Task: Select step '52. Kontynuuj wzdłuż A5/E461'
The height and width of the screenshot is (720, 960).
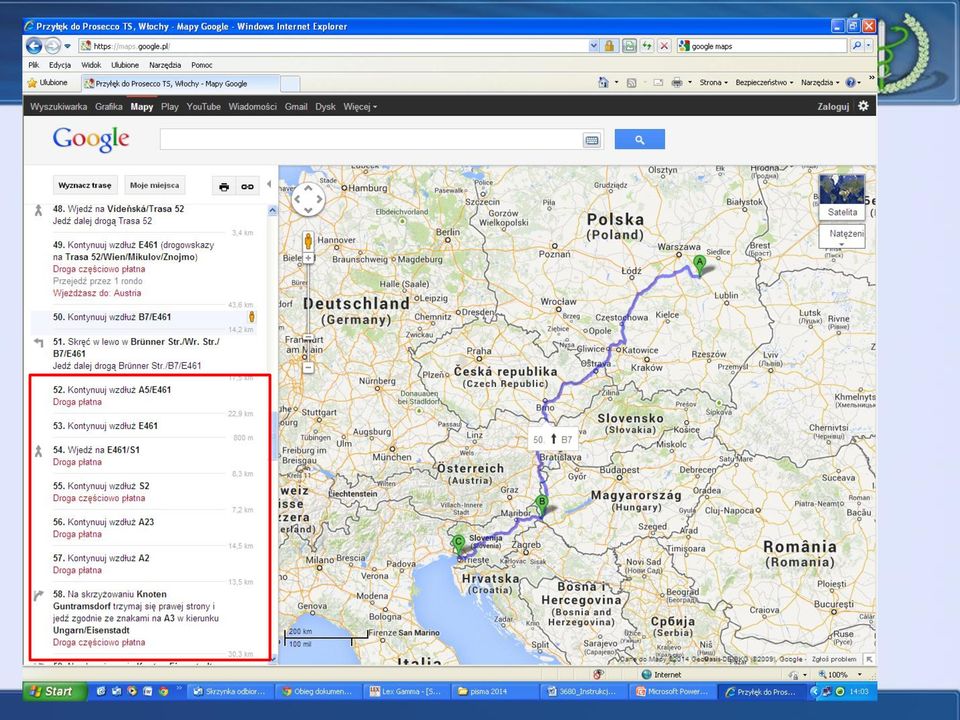Action: 111,389
